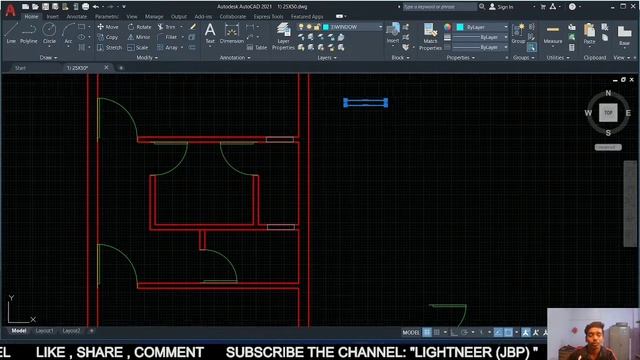Select the Line drawing tool
Viewport: 640px width, 360px height.
click(11, 33)
